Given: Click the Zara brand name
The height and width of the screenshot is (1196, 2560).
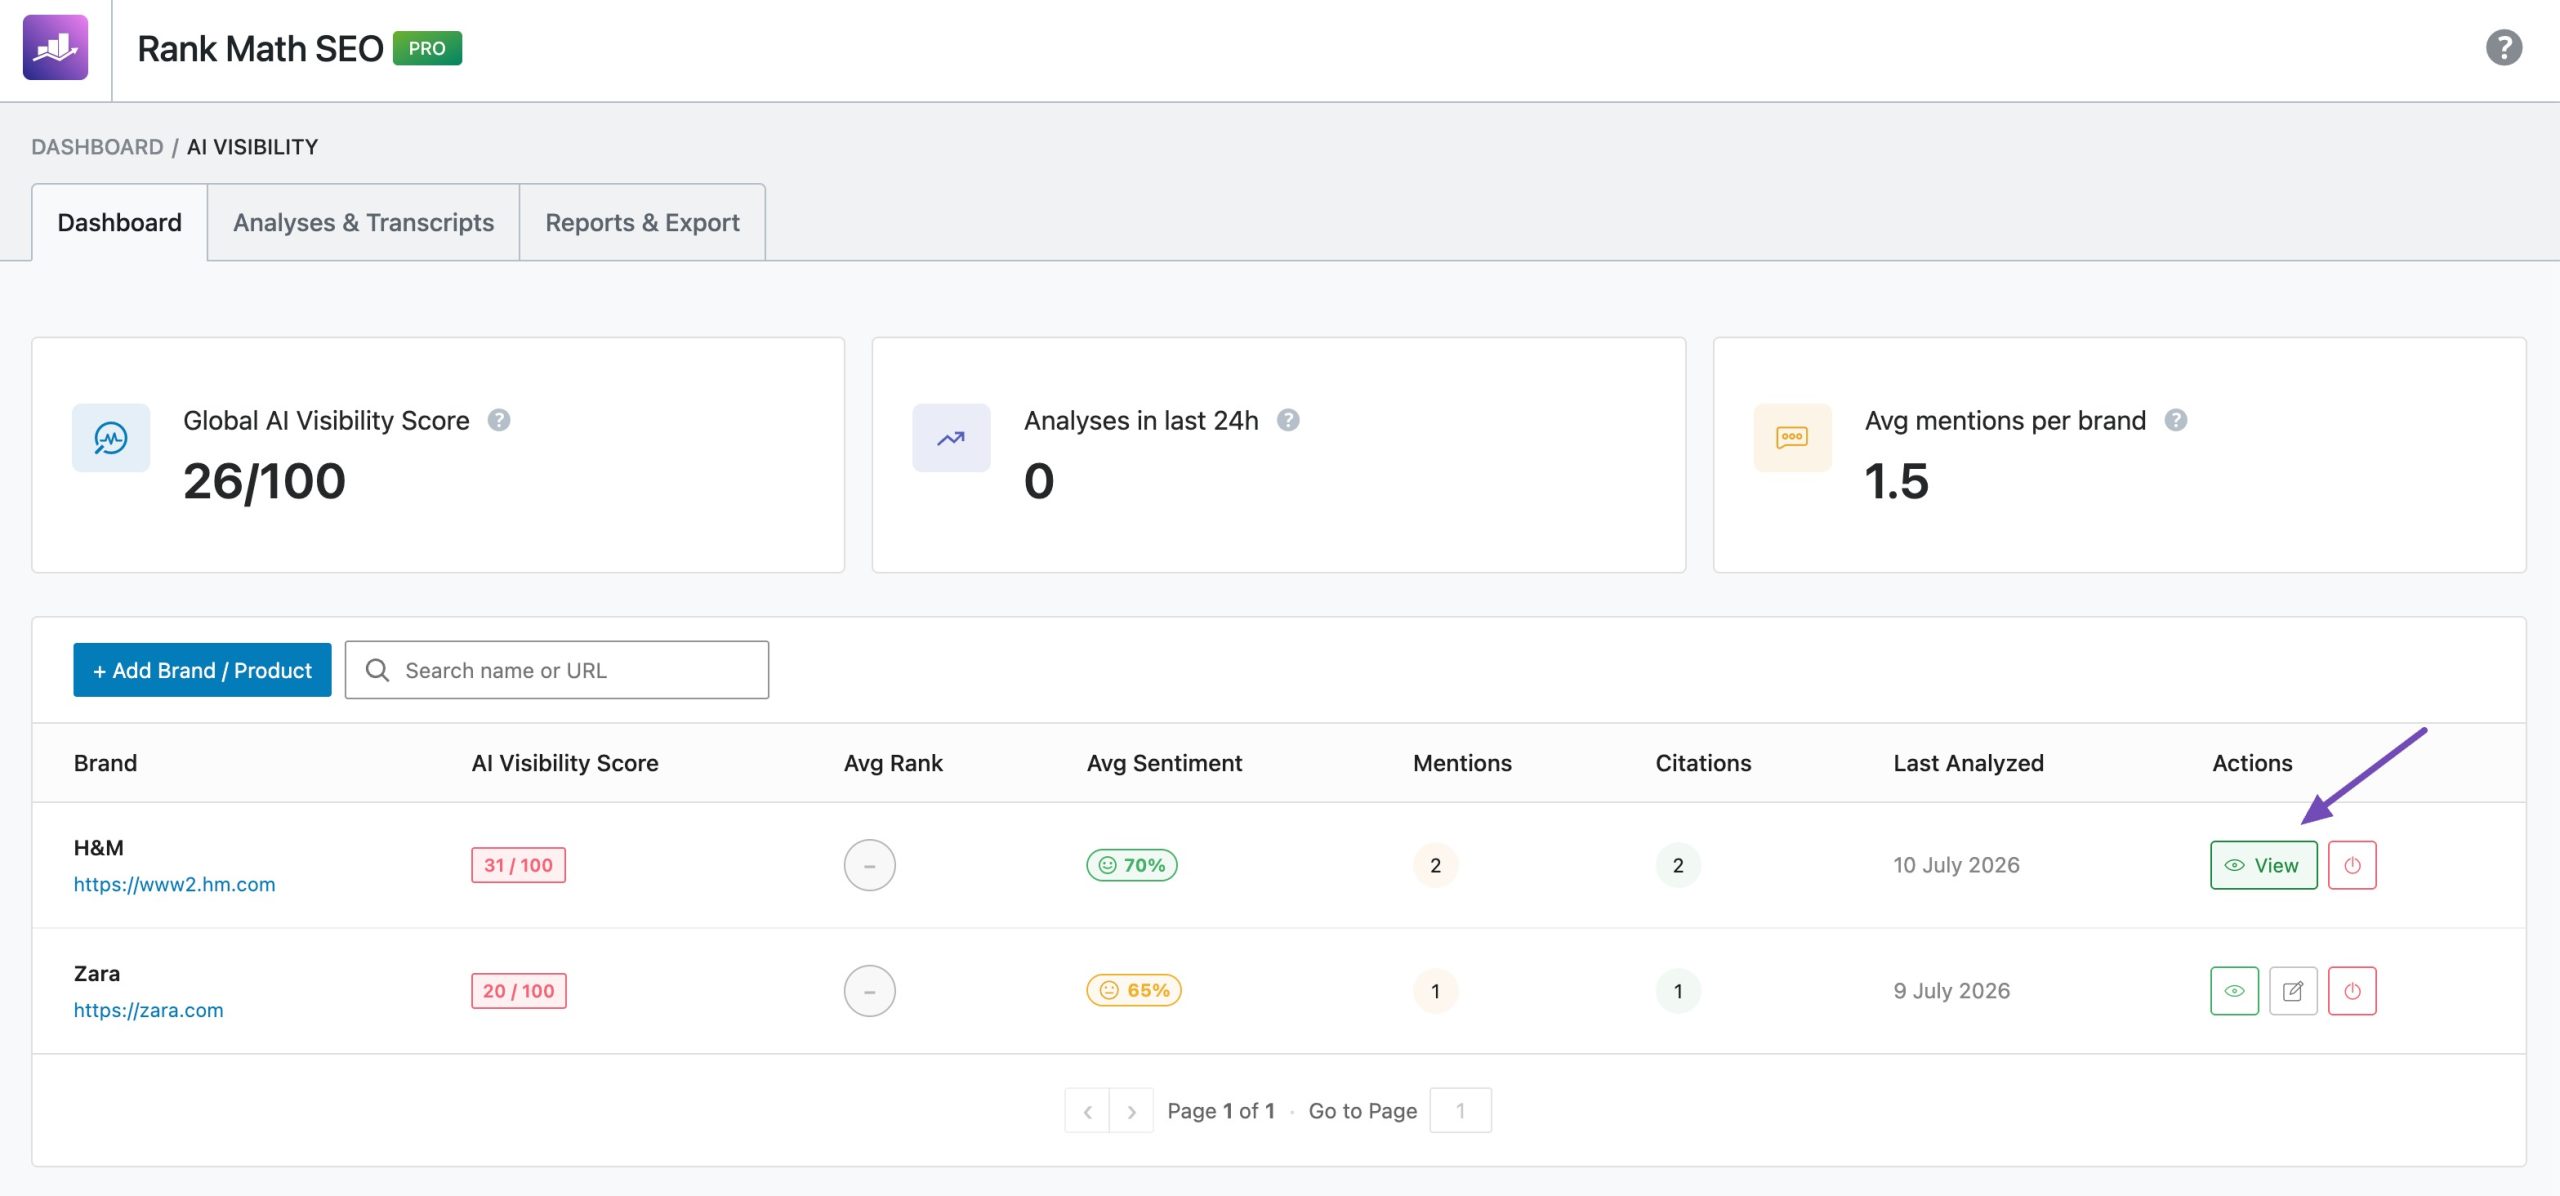Looking at the screenshot, I should 96,974.
